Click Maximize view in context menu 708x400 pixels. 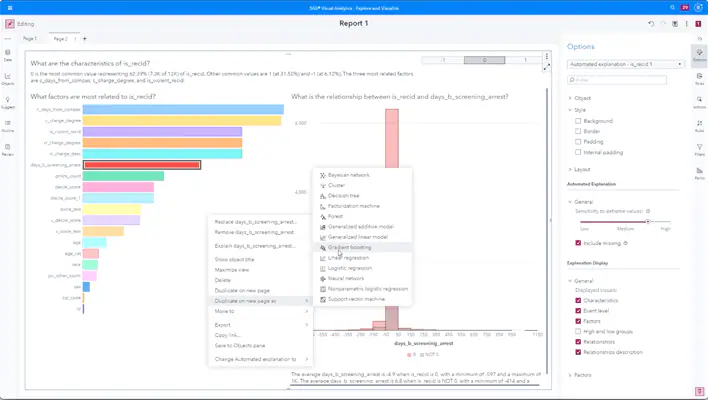261,270
